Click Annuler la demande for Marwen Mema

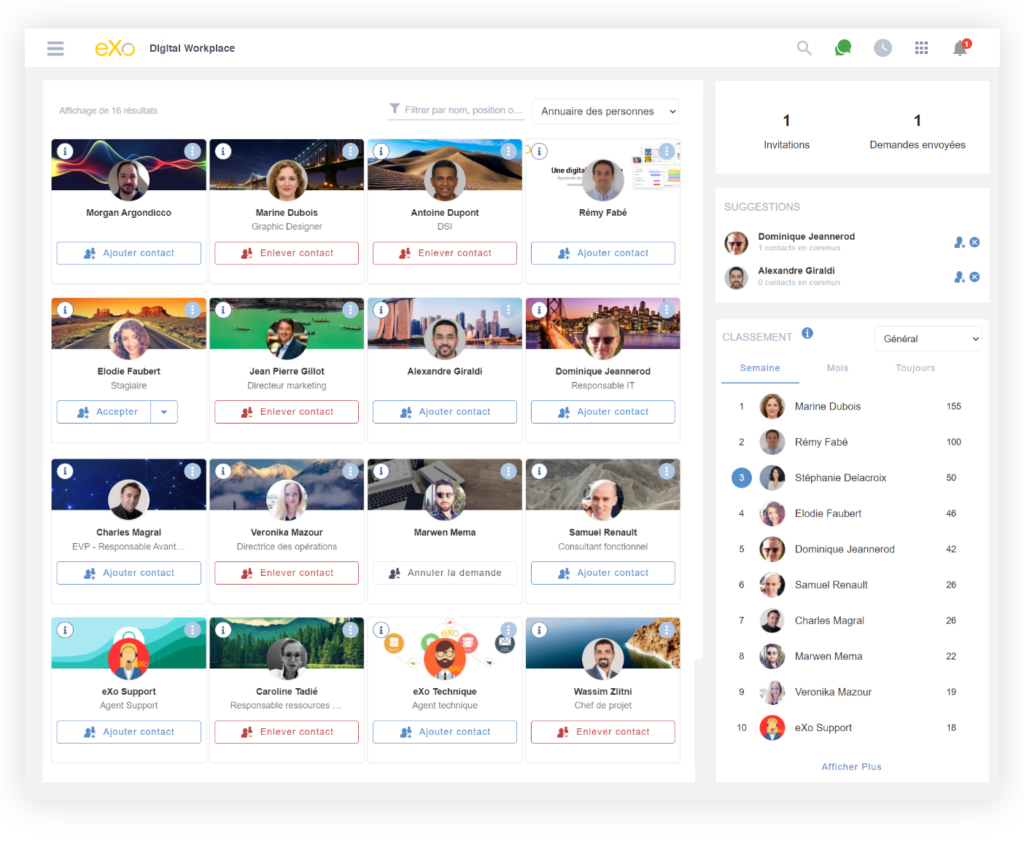coord(445,573)
